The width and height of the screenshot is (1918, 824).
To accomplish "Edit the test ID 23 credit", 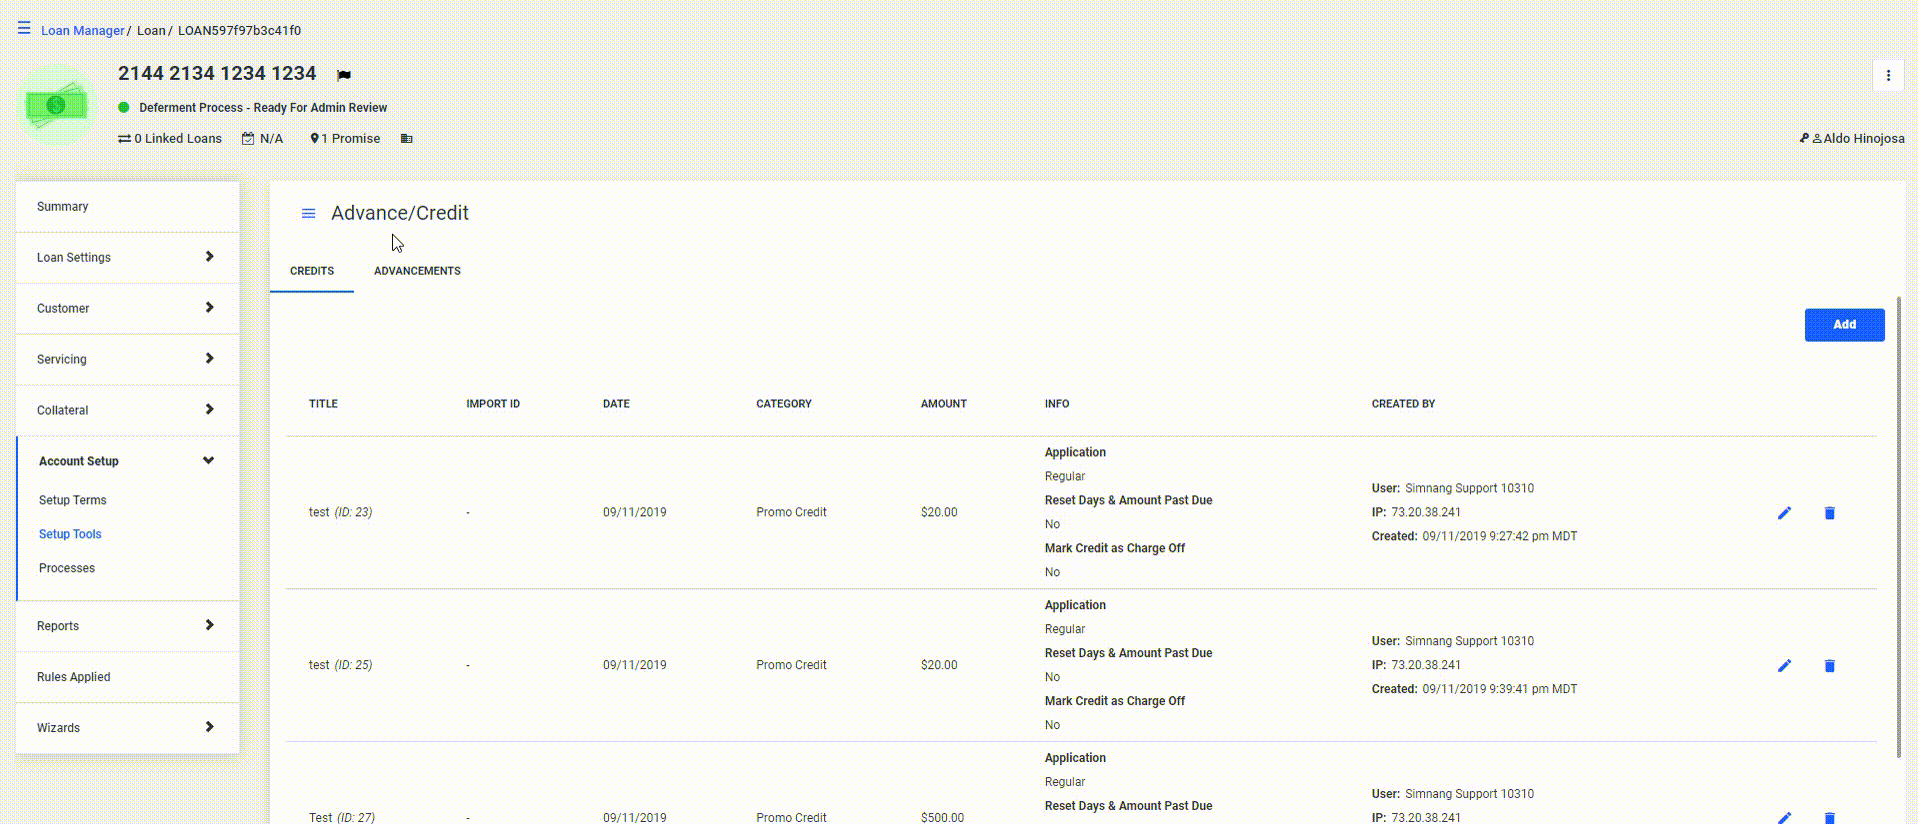I will [1784, 513].
